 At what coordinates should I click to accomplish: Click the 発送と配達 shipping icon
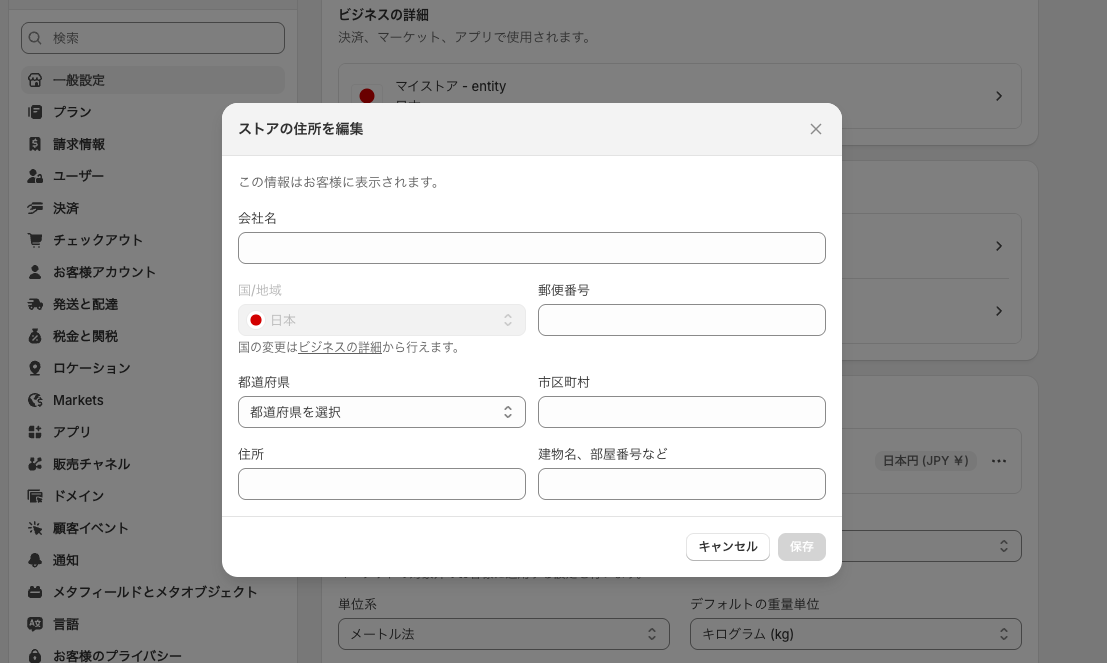tap(37, 304)
